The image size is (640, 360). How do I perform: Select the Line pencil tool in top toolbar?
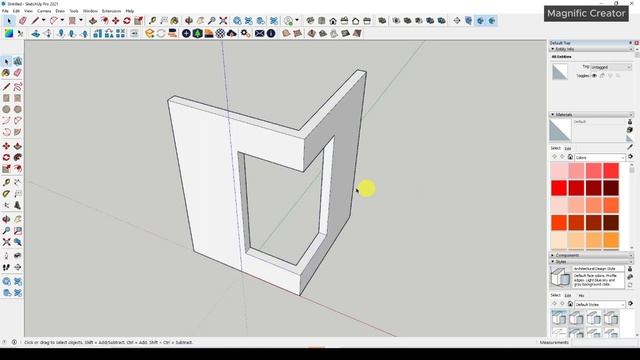35,20
